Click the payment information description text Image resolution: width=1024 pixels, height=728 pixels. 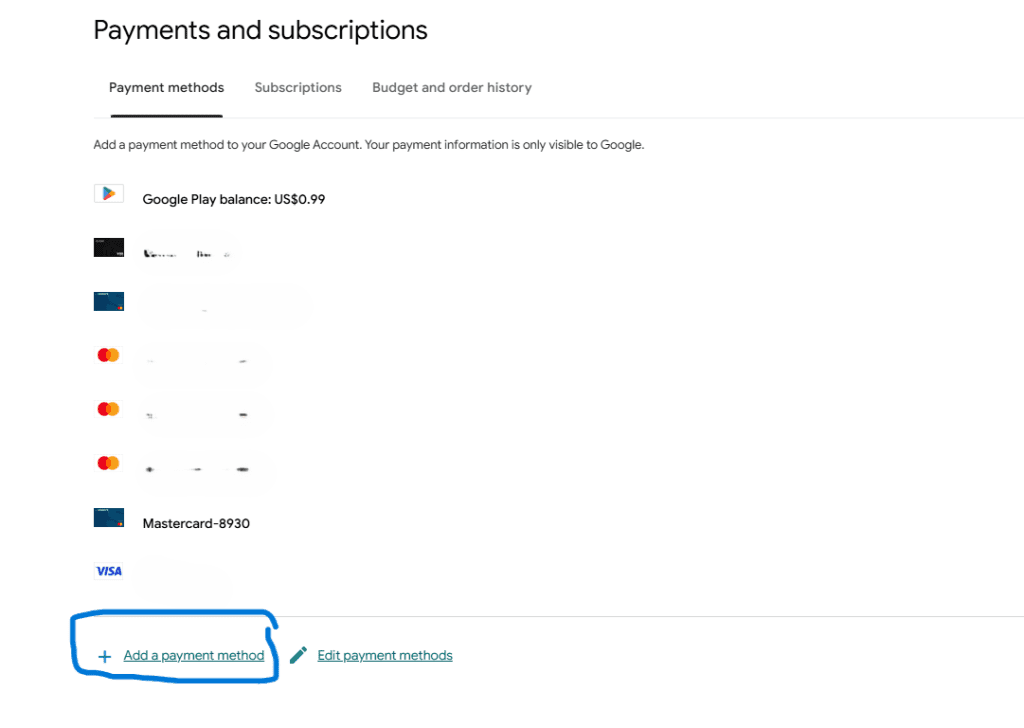(368, 145)
